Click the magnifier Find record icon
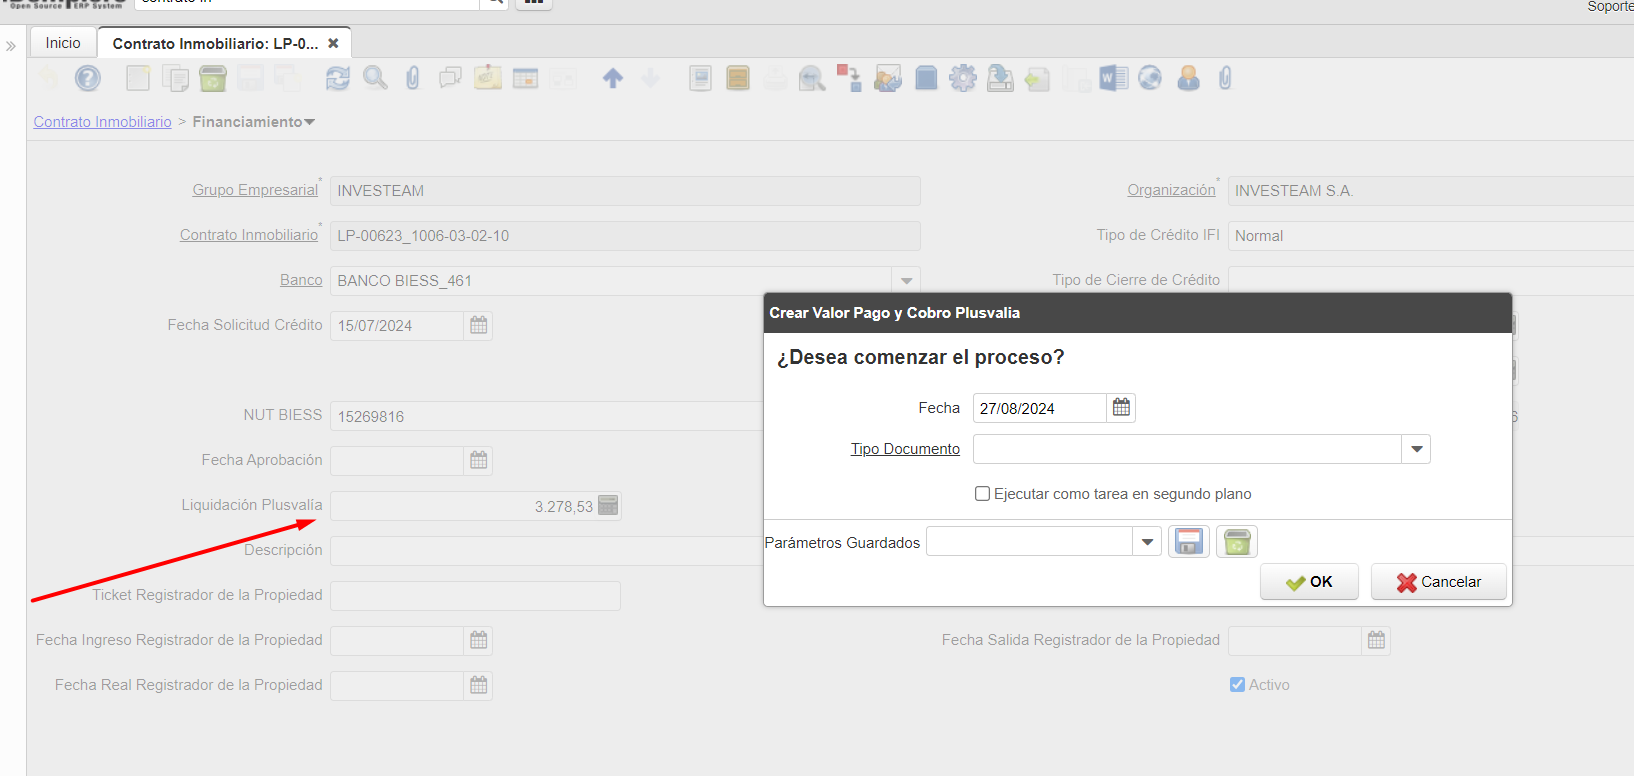The width and height of the screenshot is (1634, 776). [375, 78]
